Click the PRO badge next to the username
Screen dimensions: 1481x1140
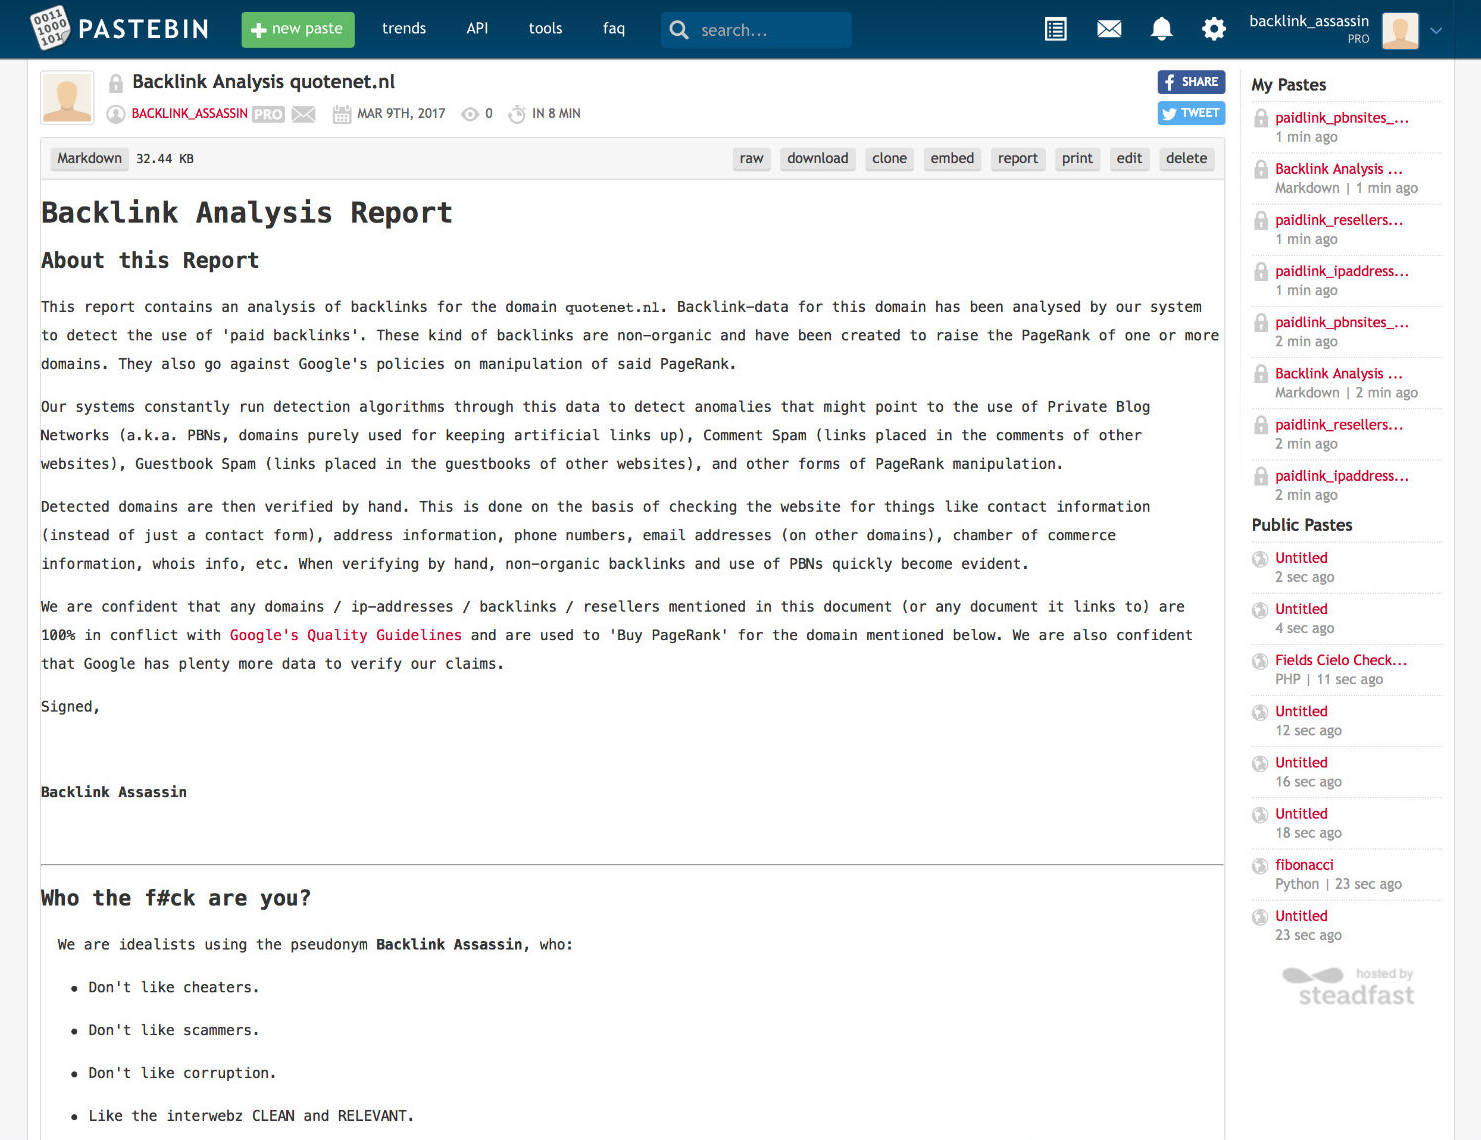(268, 114)
